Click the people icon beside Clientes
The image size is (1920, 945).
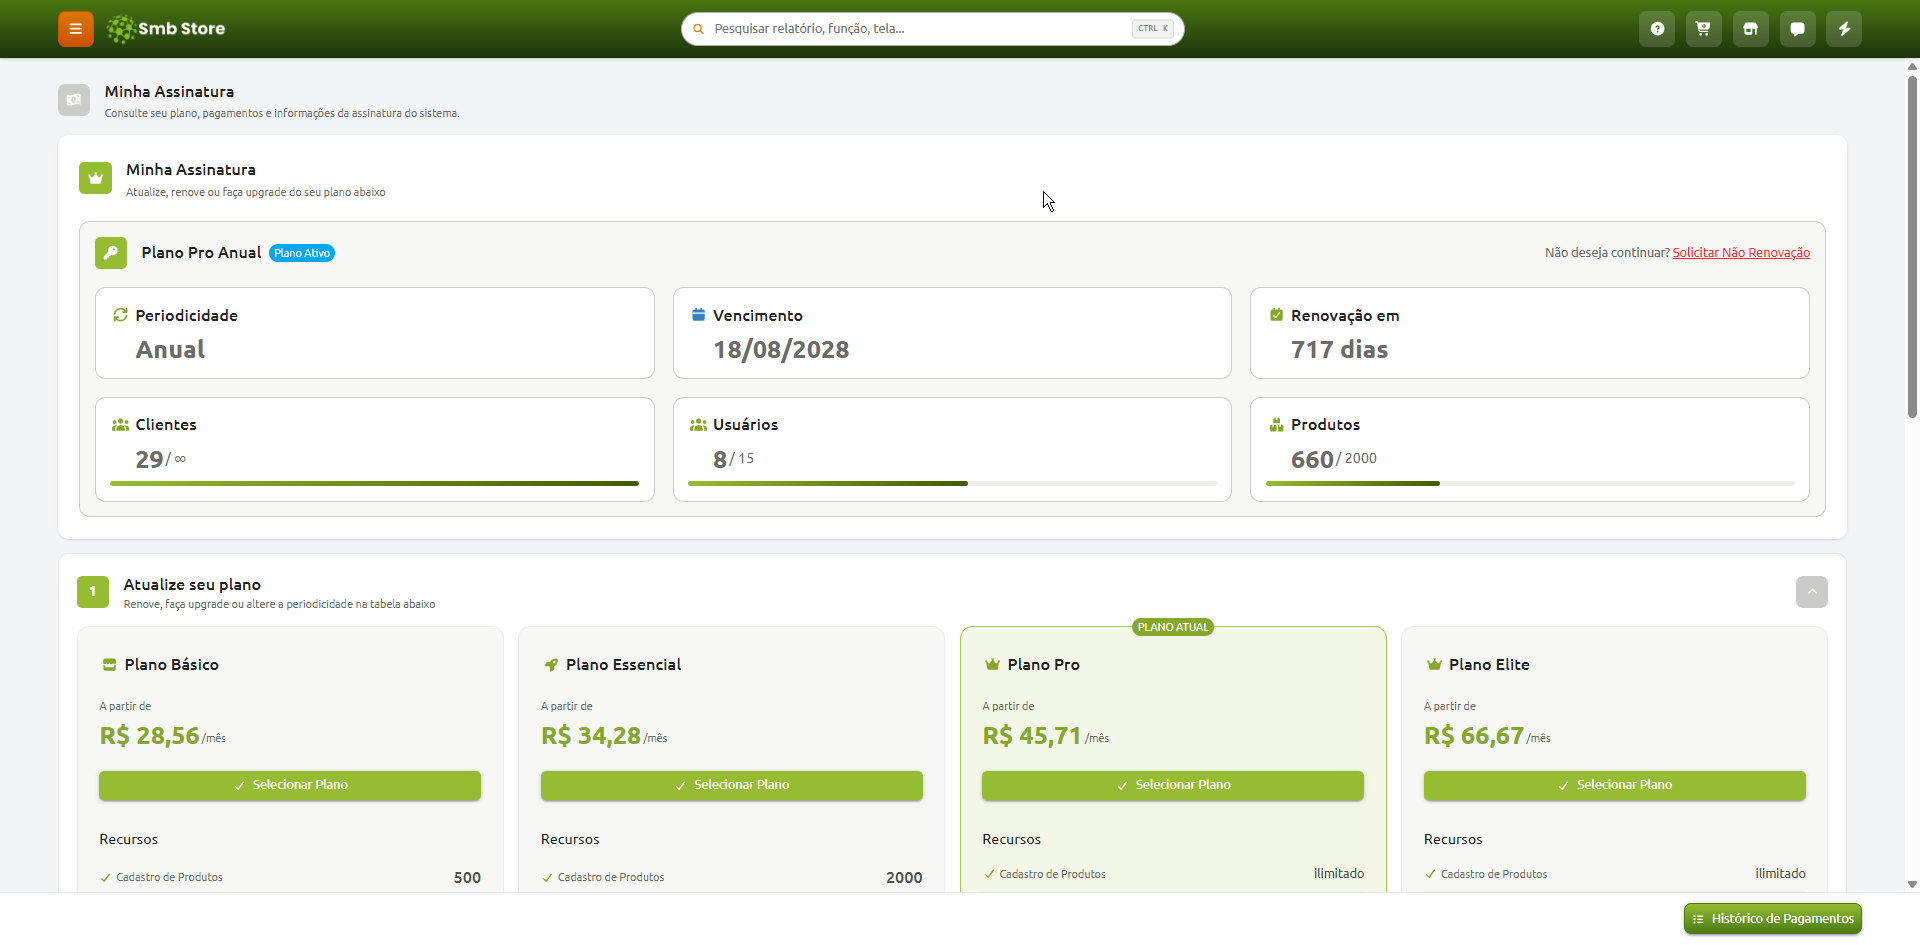120,425
